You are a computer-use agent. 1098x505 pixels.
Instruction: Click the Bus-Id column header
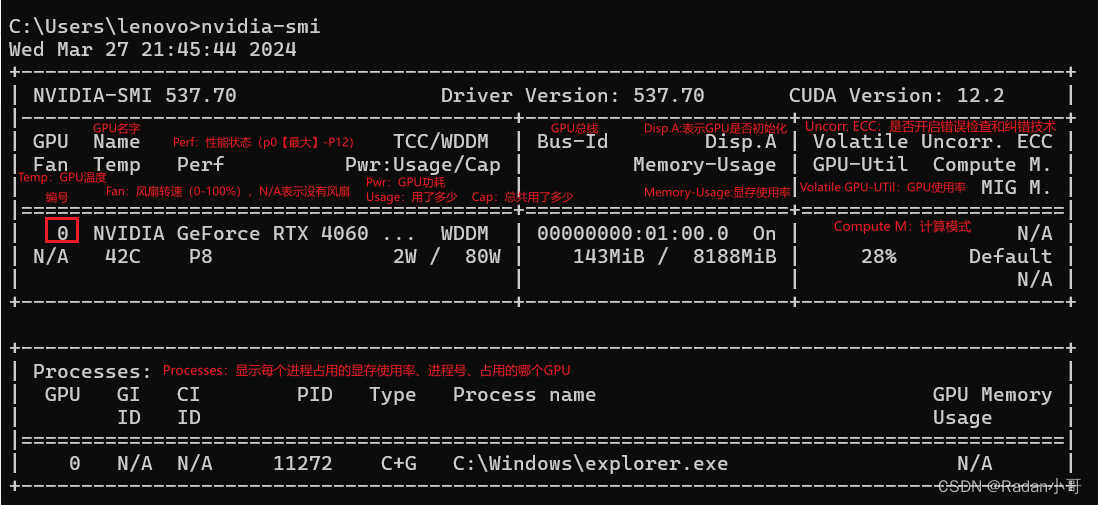[572, 142]
